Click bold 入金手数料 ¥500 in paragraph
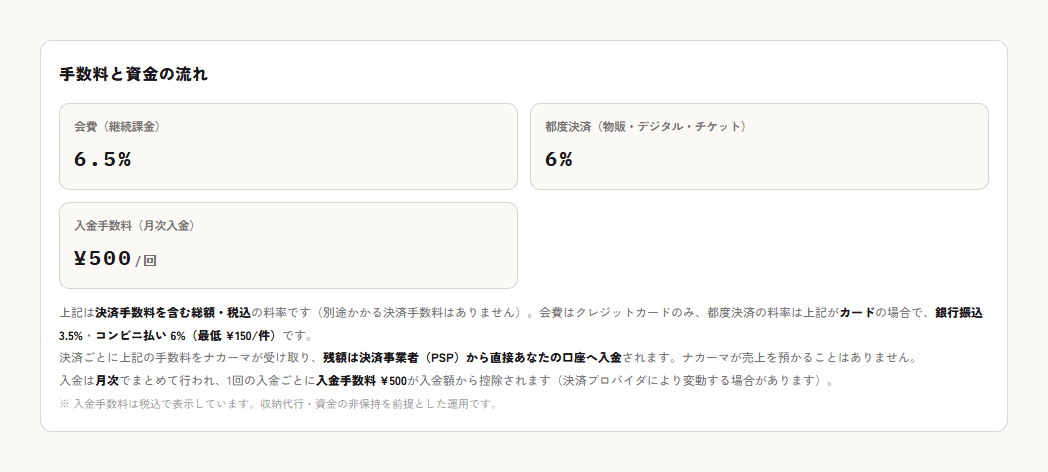1048x472 pixels. 362,381
